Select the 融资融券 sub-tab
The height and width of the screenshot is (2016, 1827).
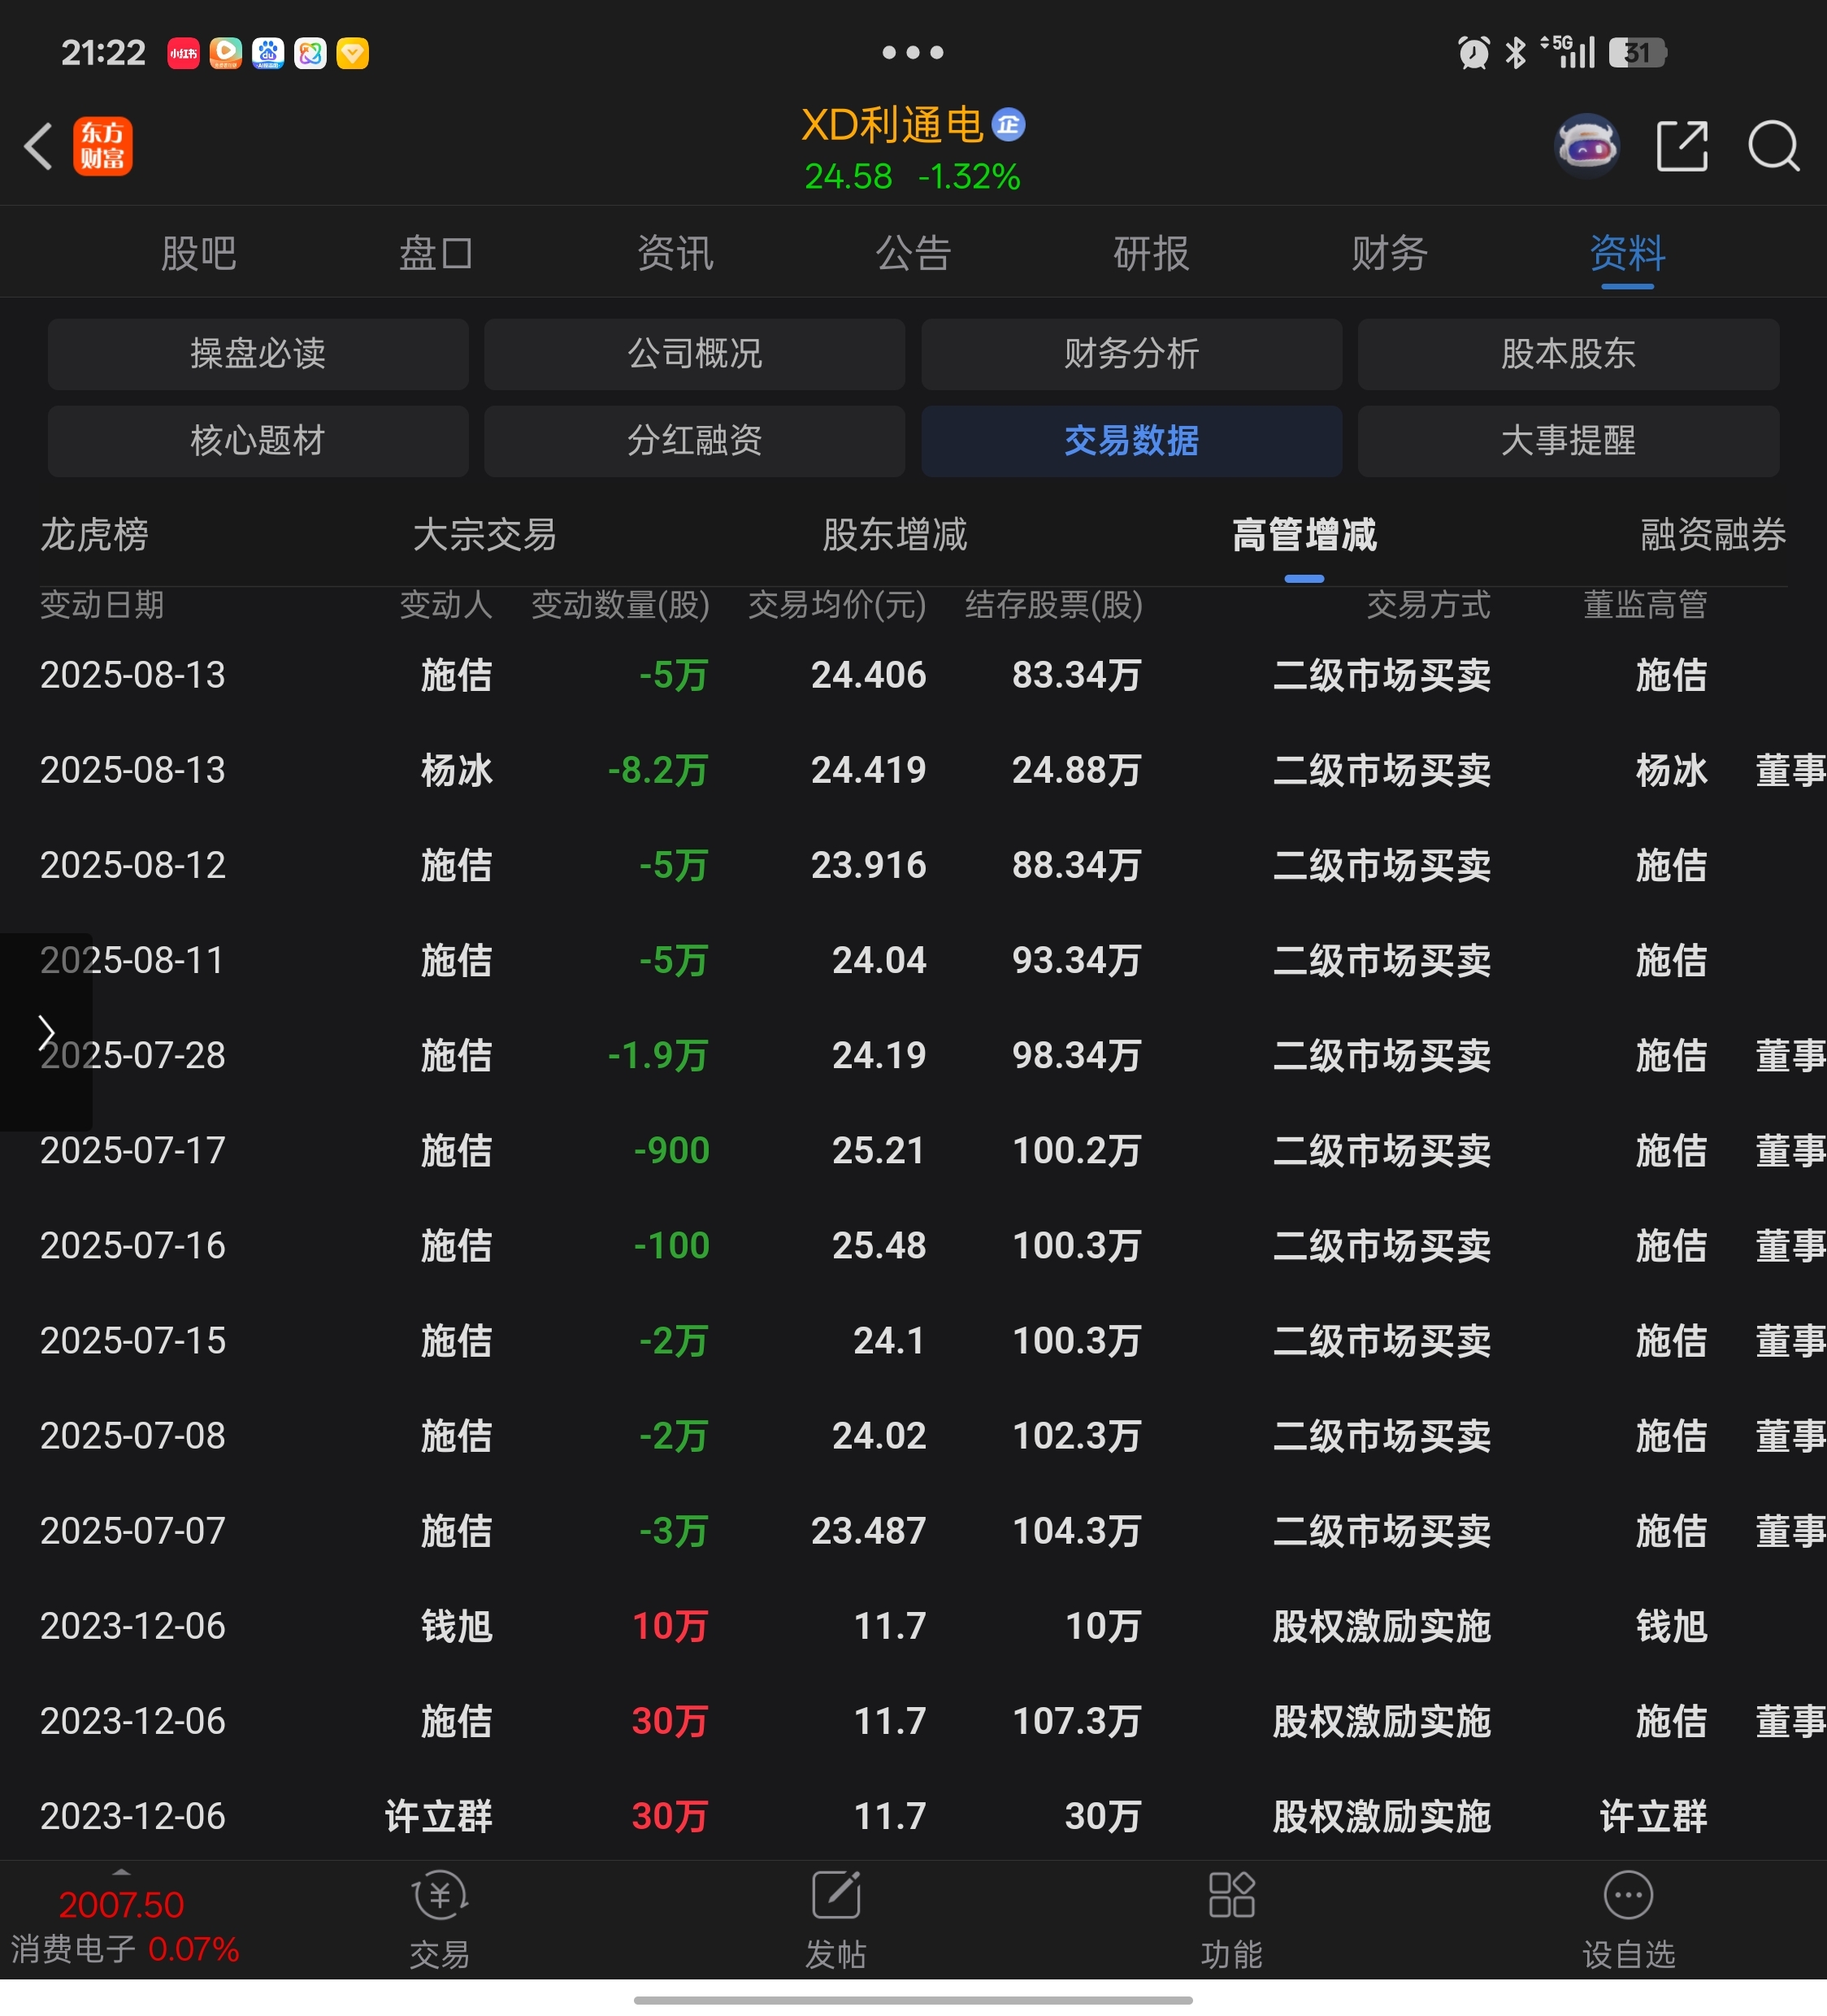click(x=1712, y=536)
